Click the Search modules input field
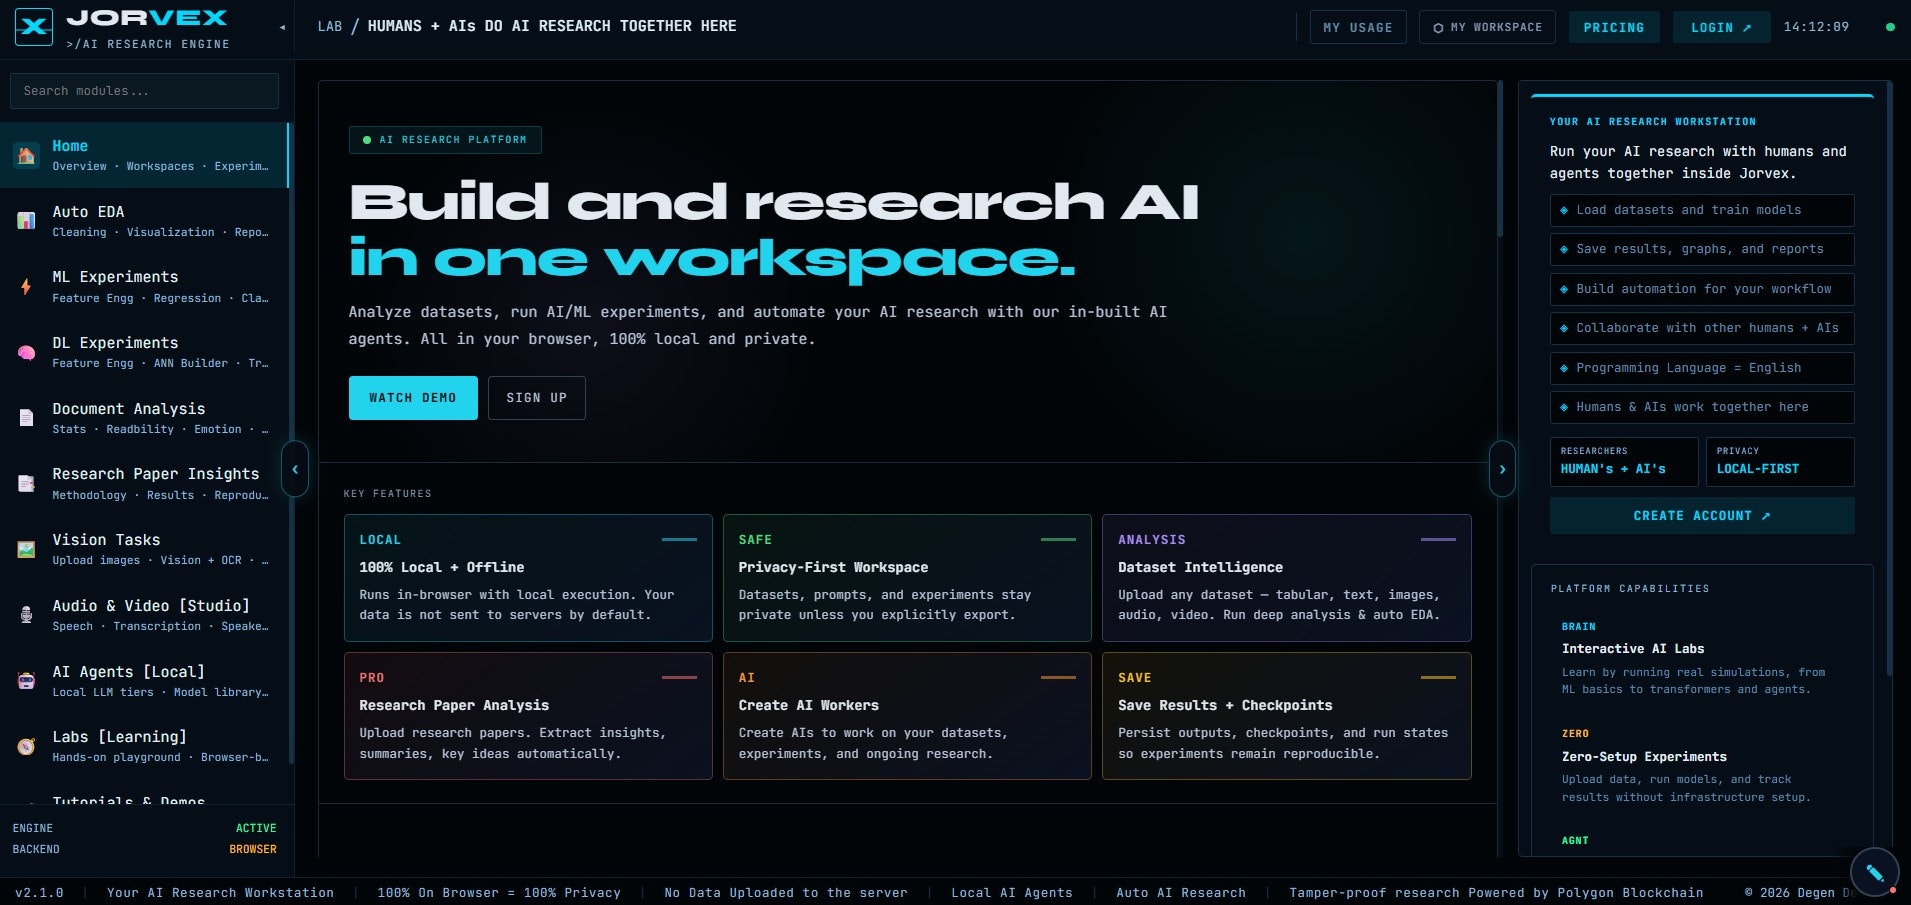This screenshot has height=905, width=1911. pos(143,91)
